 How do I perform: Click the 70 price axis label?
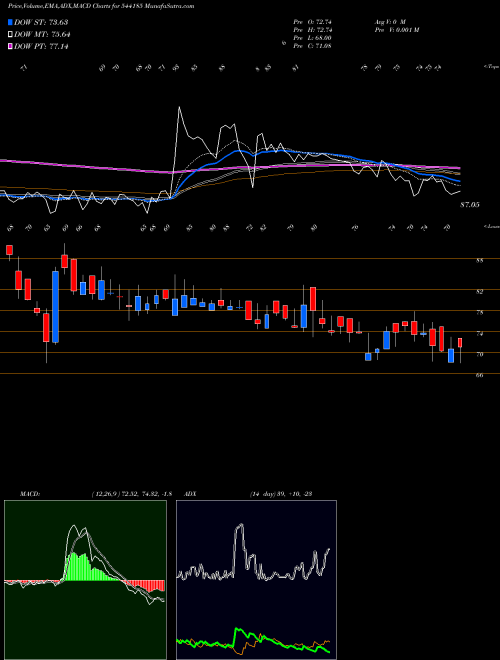point(479,355)
